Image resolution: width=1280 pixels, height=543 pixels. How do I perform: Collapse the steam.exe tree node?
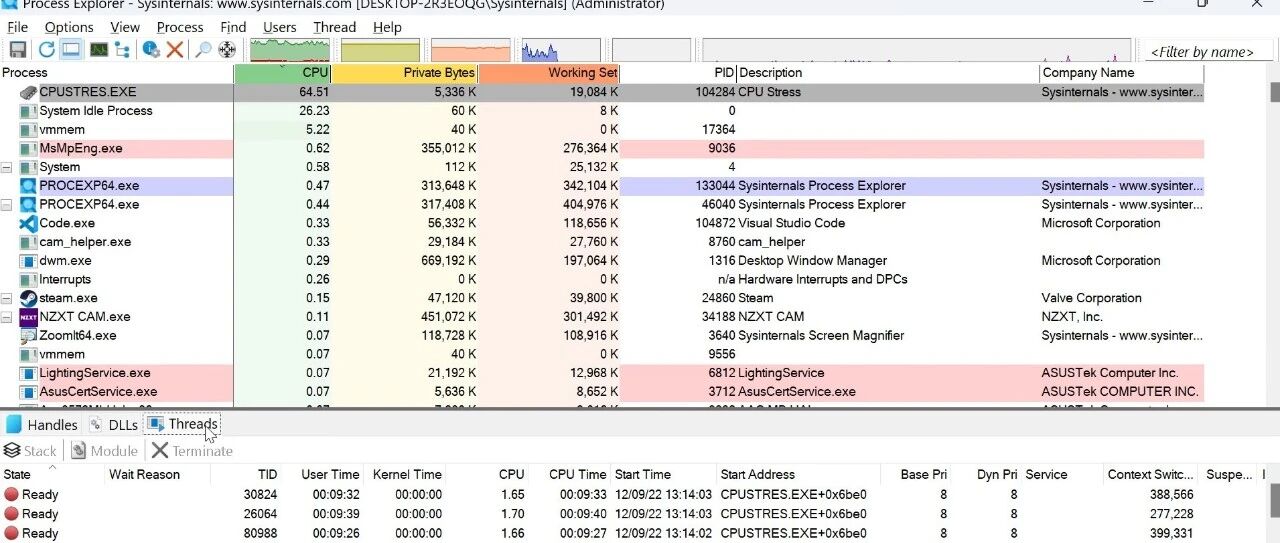pyautogui.click(x=7, y=298)
